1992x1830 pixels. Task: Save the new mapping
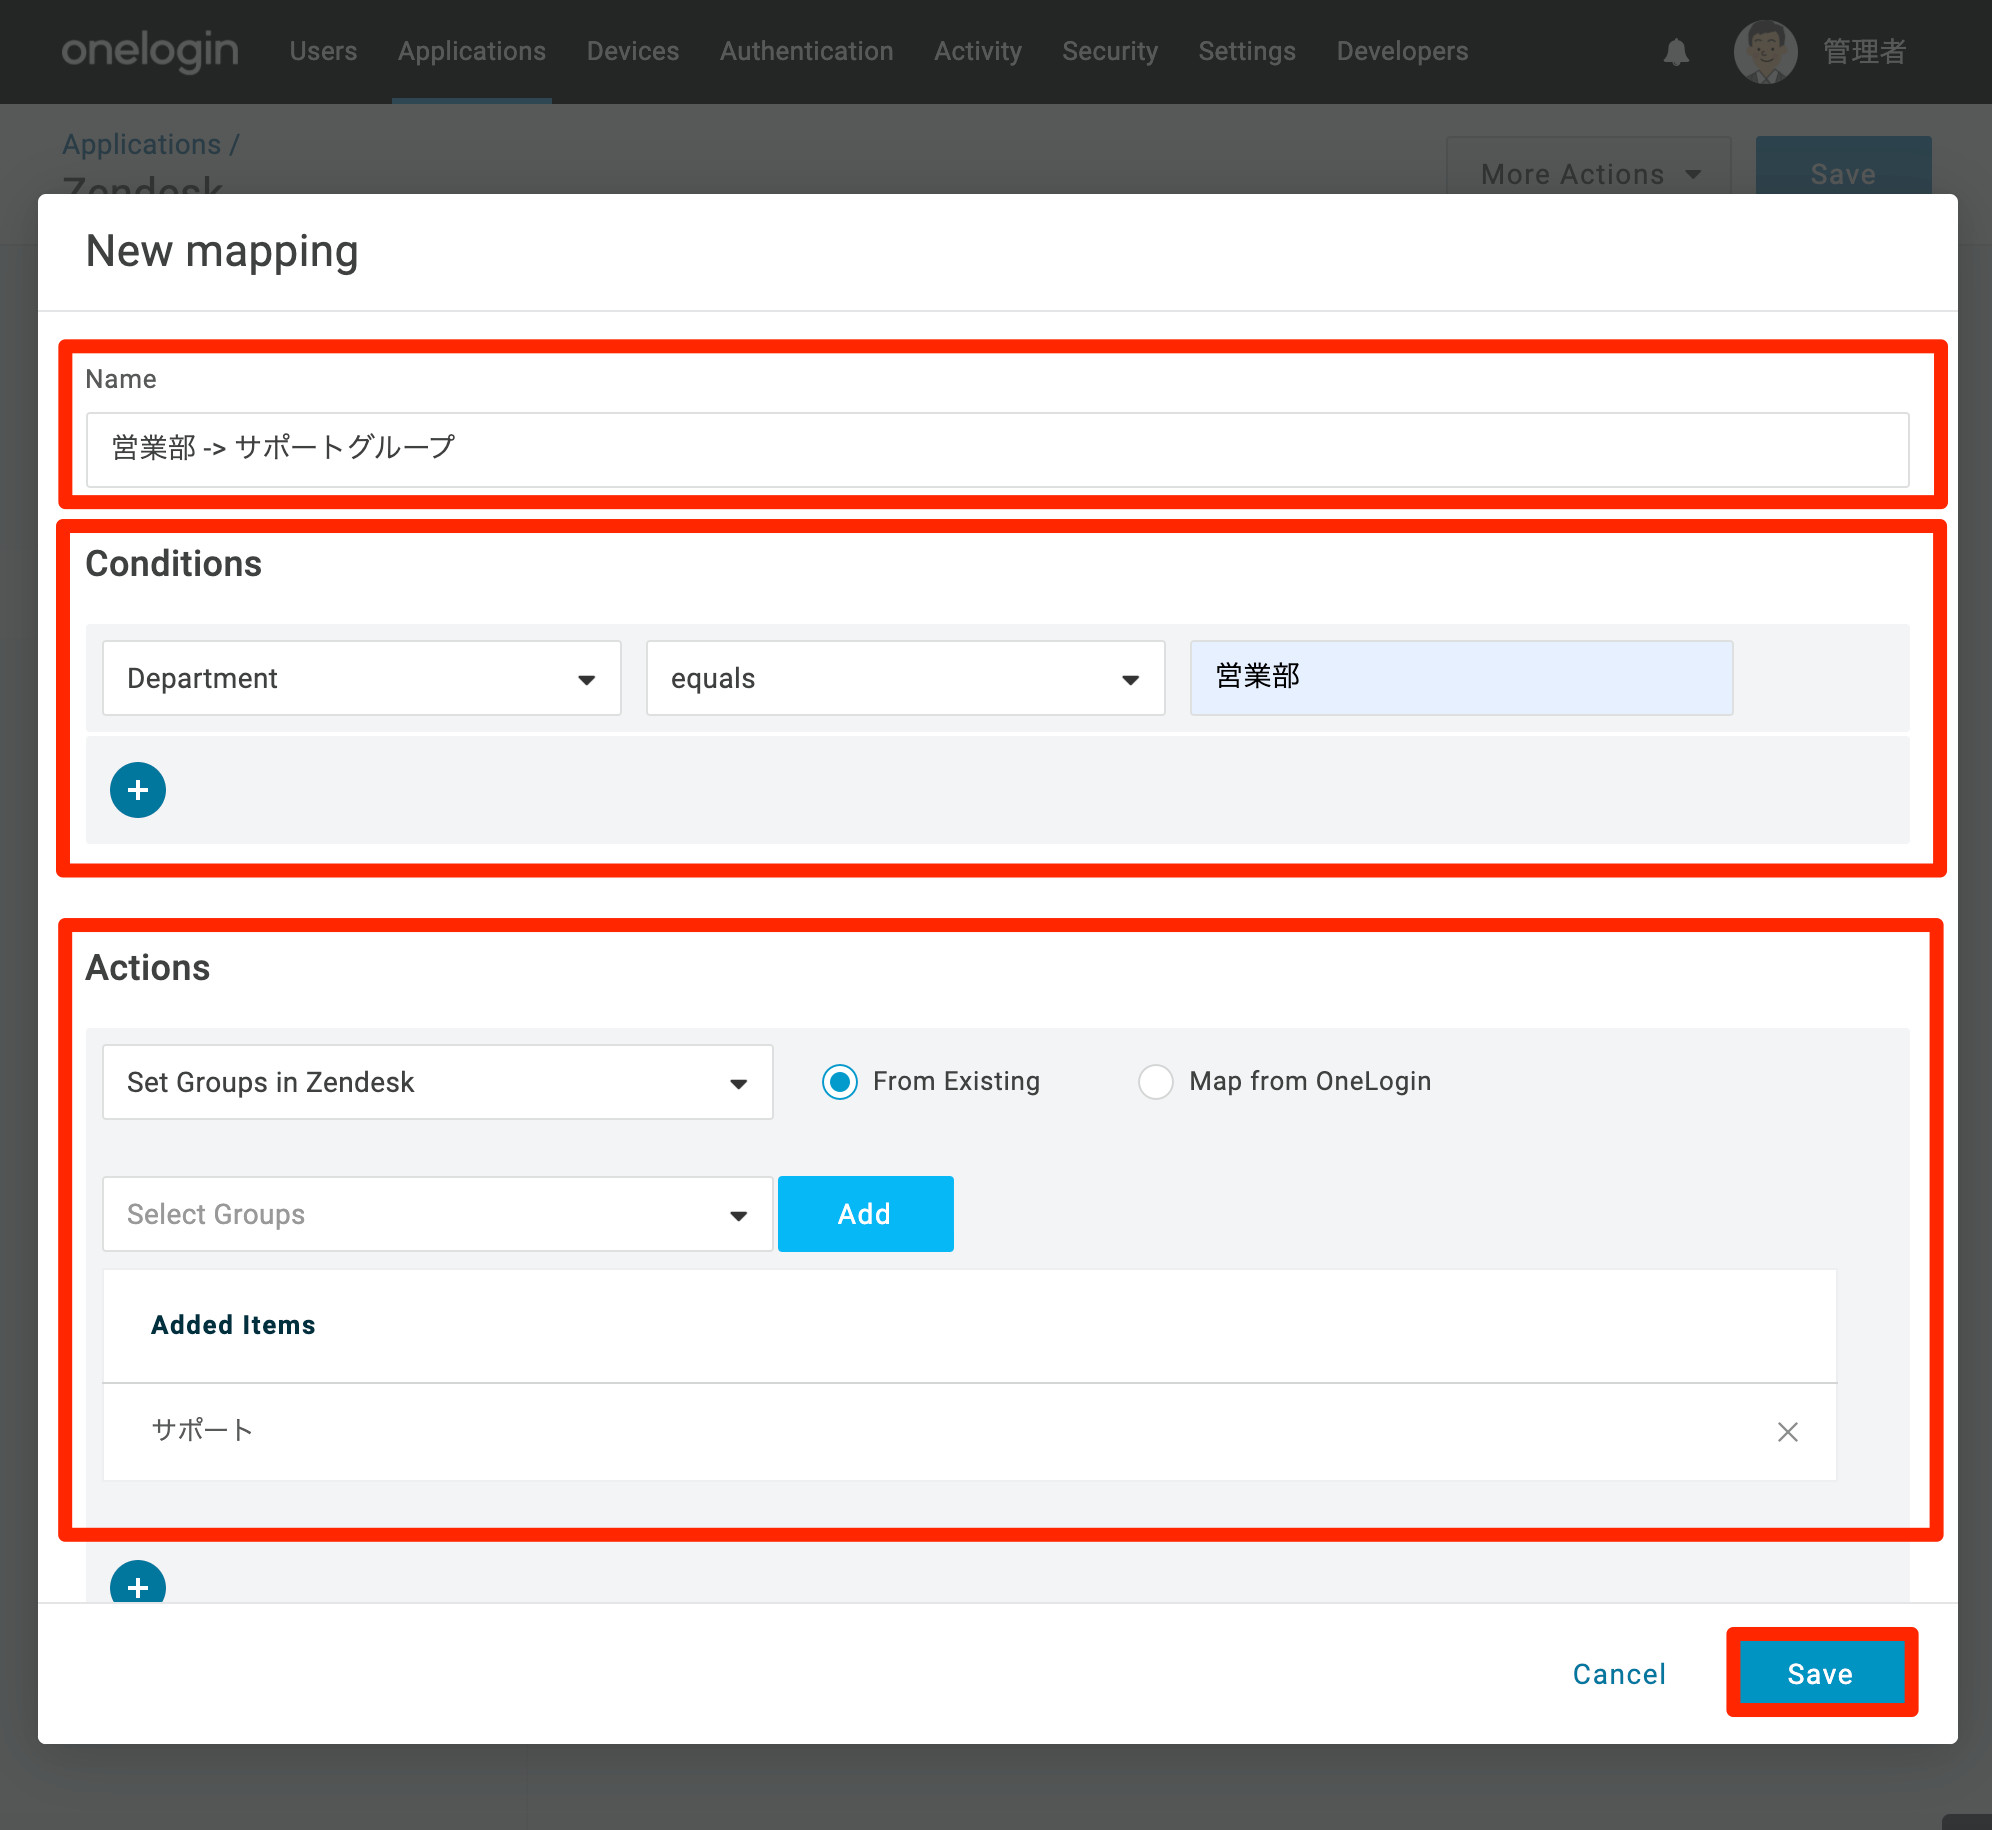tap(1821, 1673)
